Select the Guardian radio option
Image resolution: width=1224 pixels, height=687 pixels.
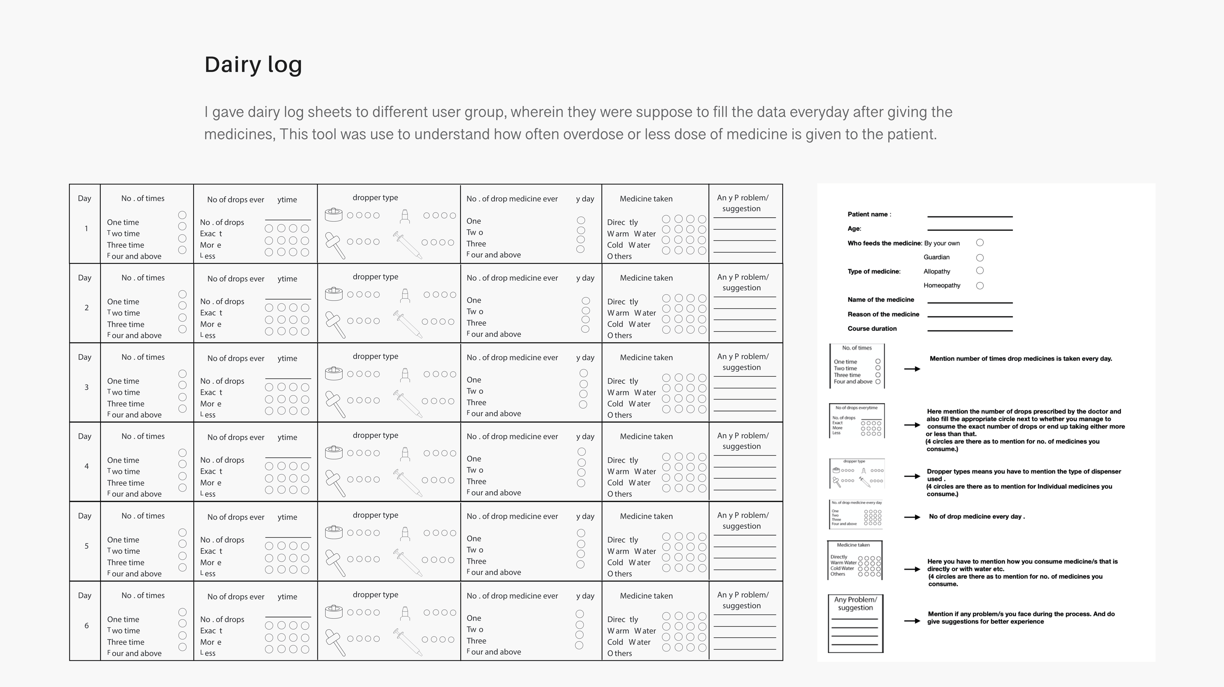tap(980, 258)
